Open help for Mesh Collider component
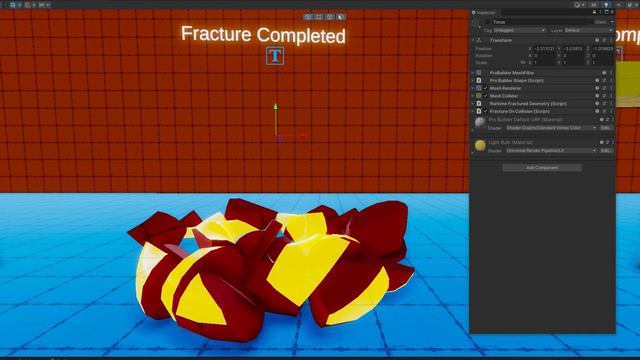This screenshot has height=360, width=640. pos(597,96)
